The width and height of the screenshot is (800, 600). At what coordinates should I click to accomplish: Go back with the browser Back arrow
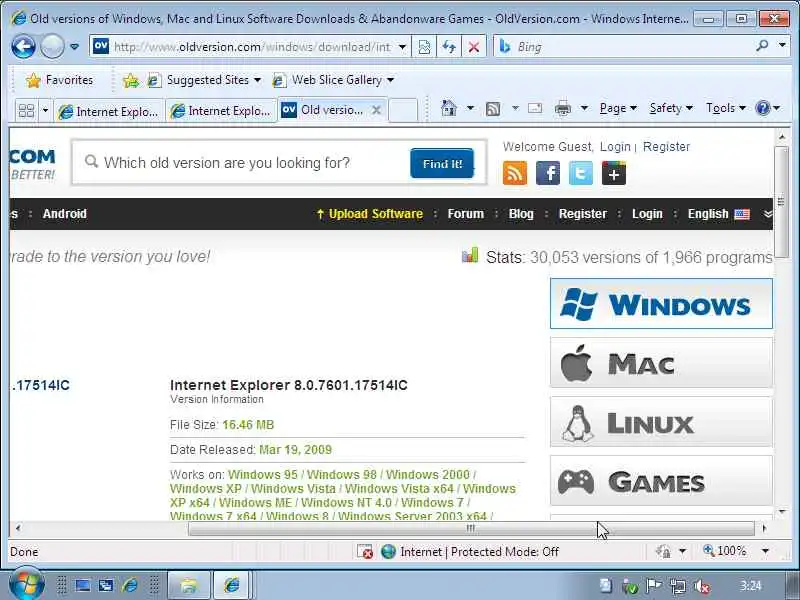pyautogui.click(x=23, y=47)
